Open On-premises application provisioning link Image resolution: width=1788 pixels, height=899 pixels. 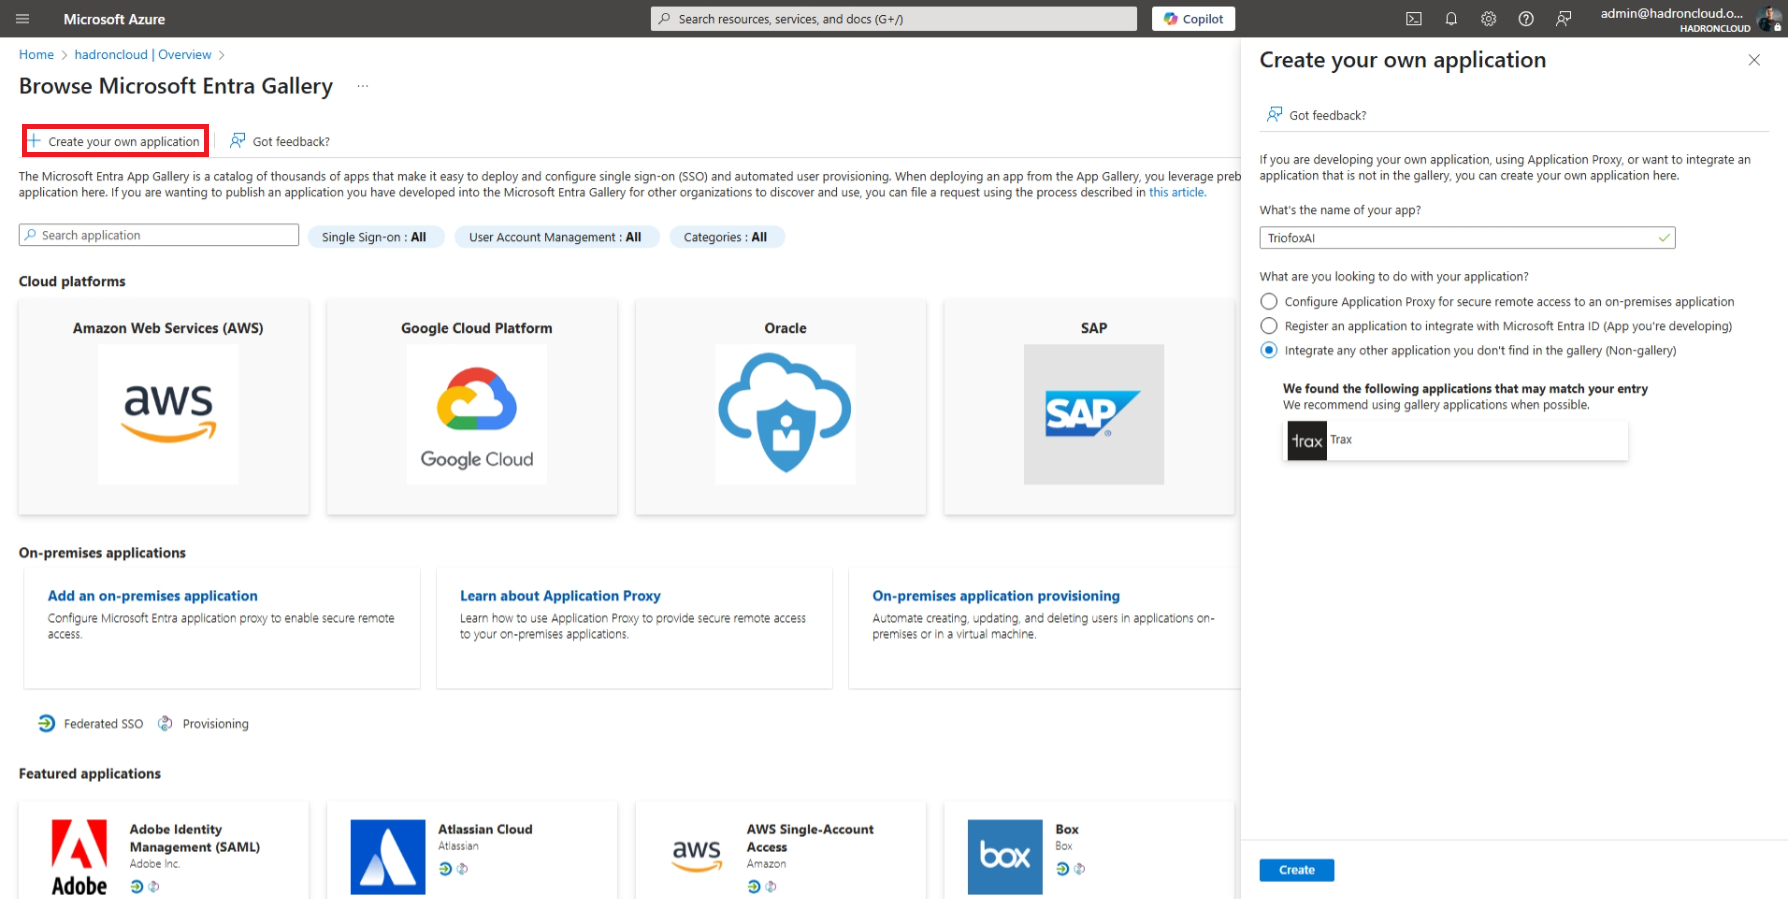pos(996,595)
